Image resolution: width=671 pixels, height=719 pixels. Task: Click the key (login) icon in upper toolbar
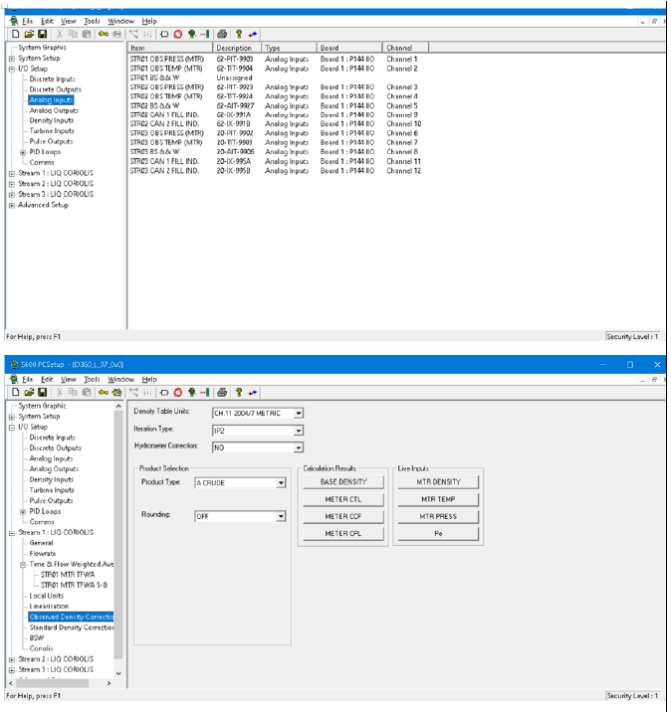[x=104, y=34]
